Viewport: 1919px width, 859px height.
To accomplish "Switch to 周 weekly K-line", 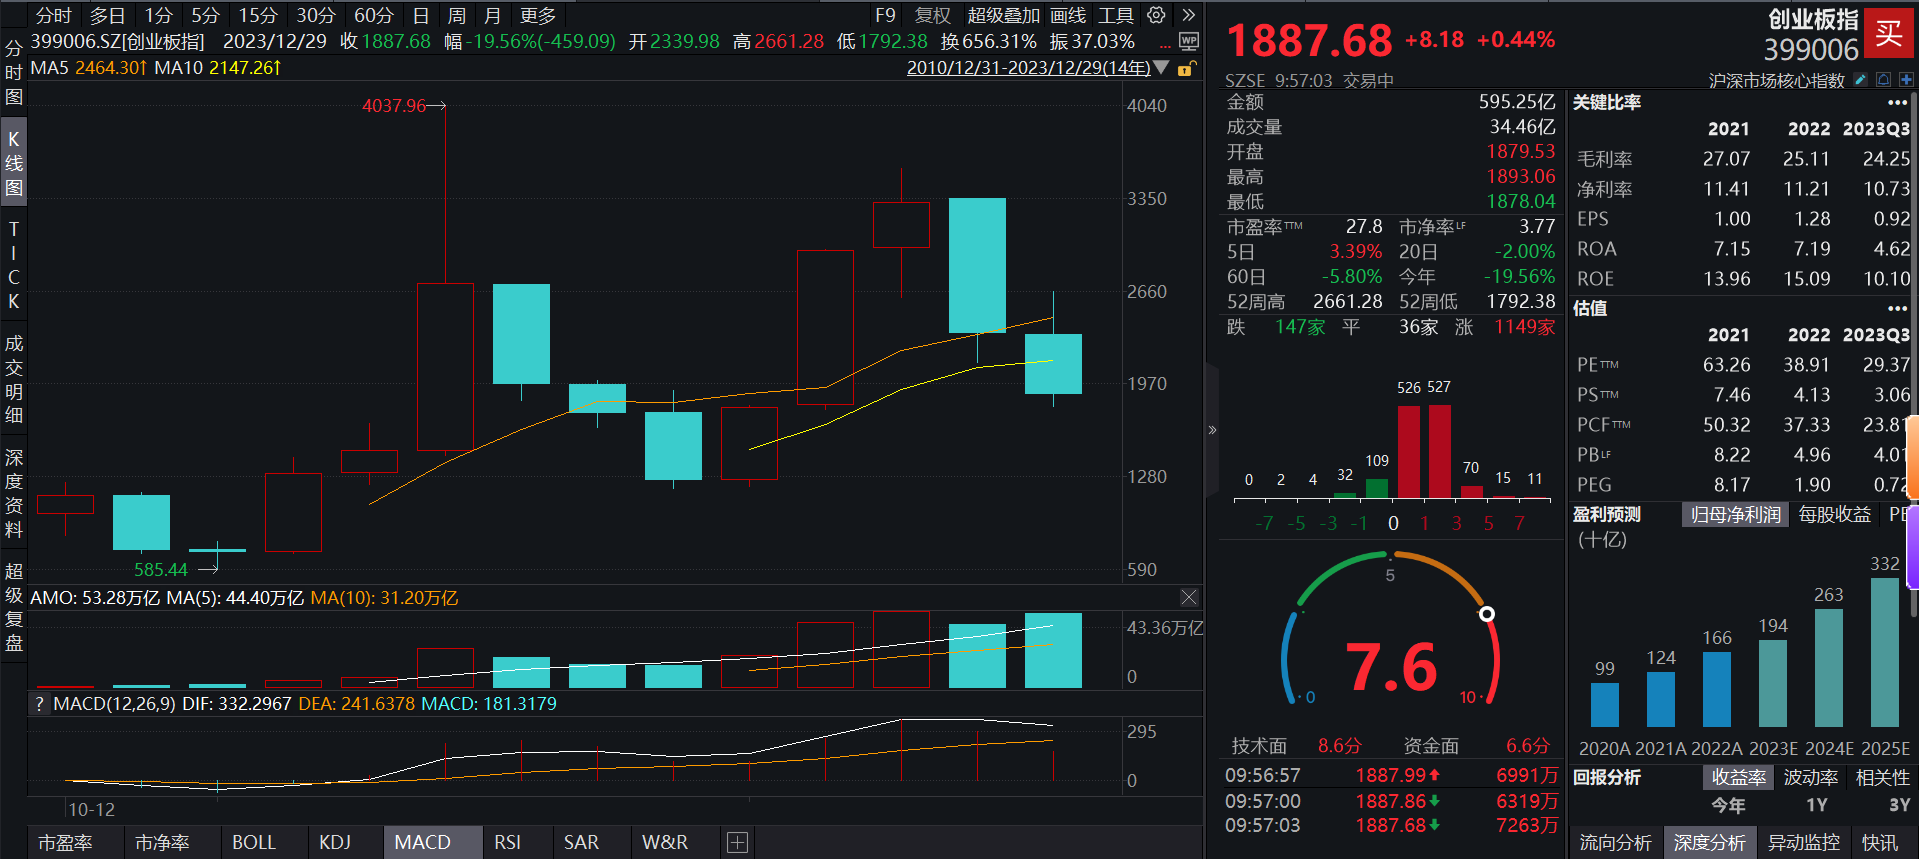I will tap(457, 15).
